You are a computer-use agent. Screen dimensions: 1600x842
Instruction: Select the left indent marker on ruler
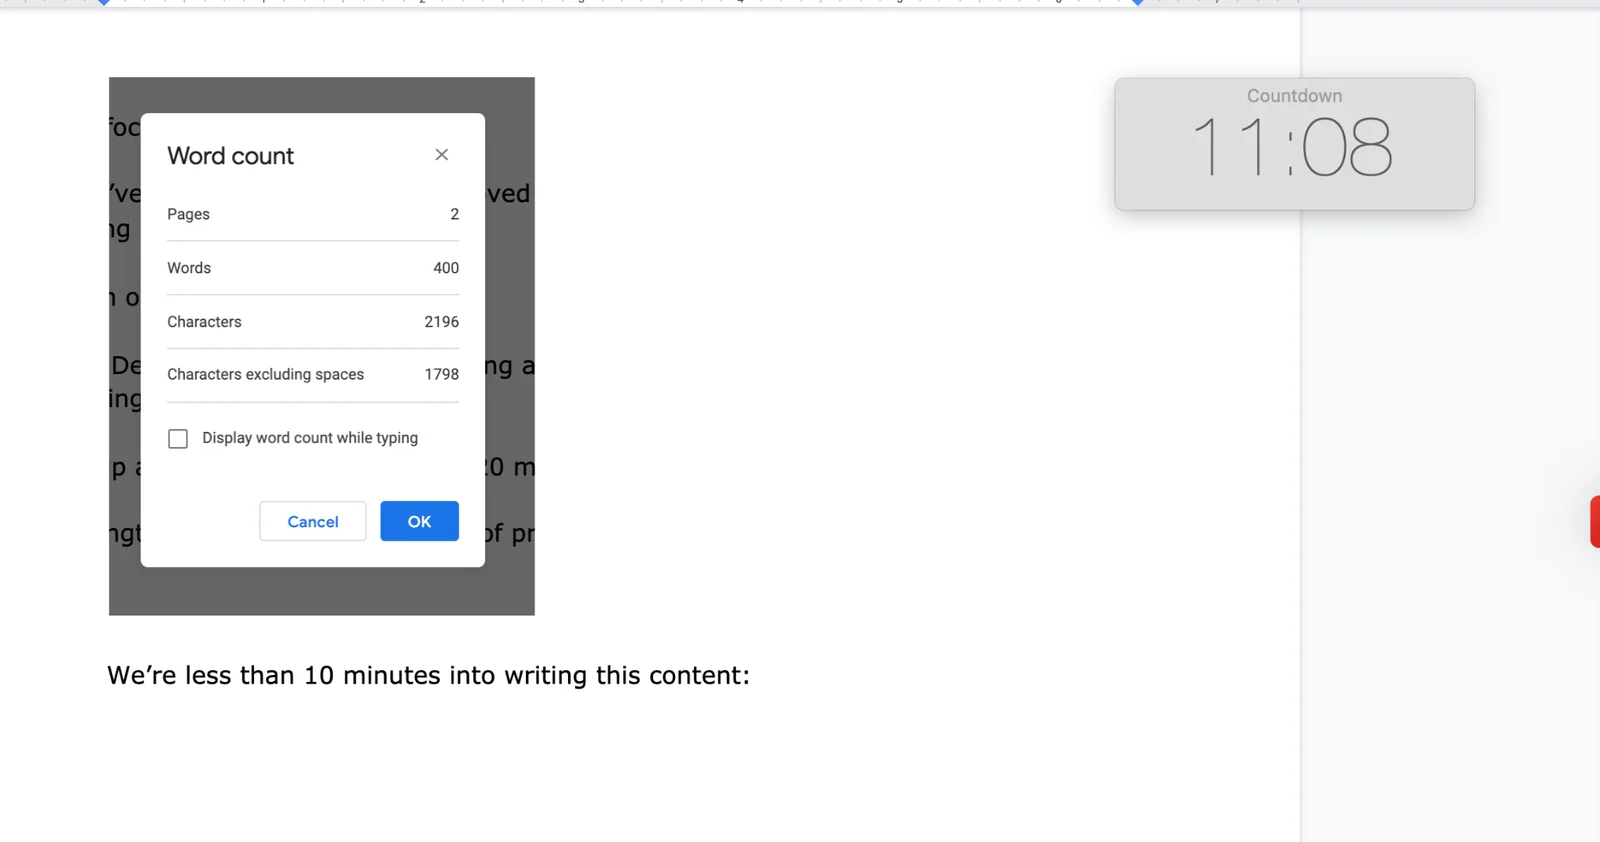pyautogui.click(x=104, y=3)
